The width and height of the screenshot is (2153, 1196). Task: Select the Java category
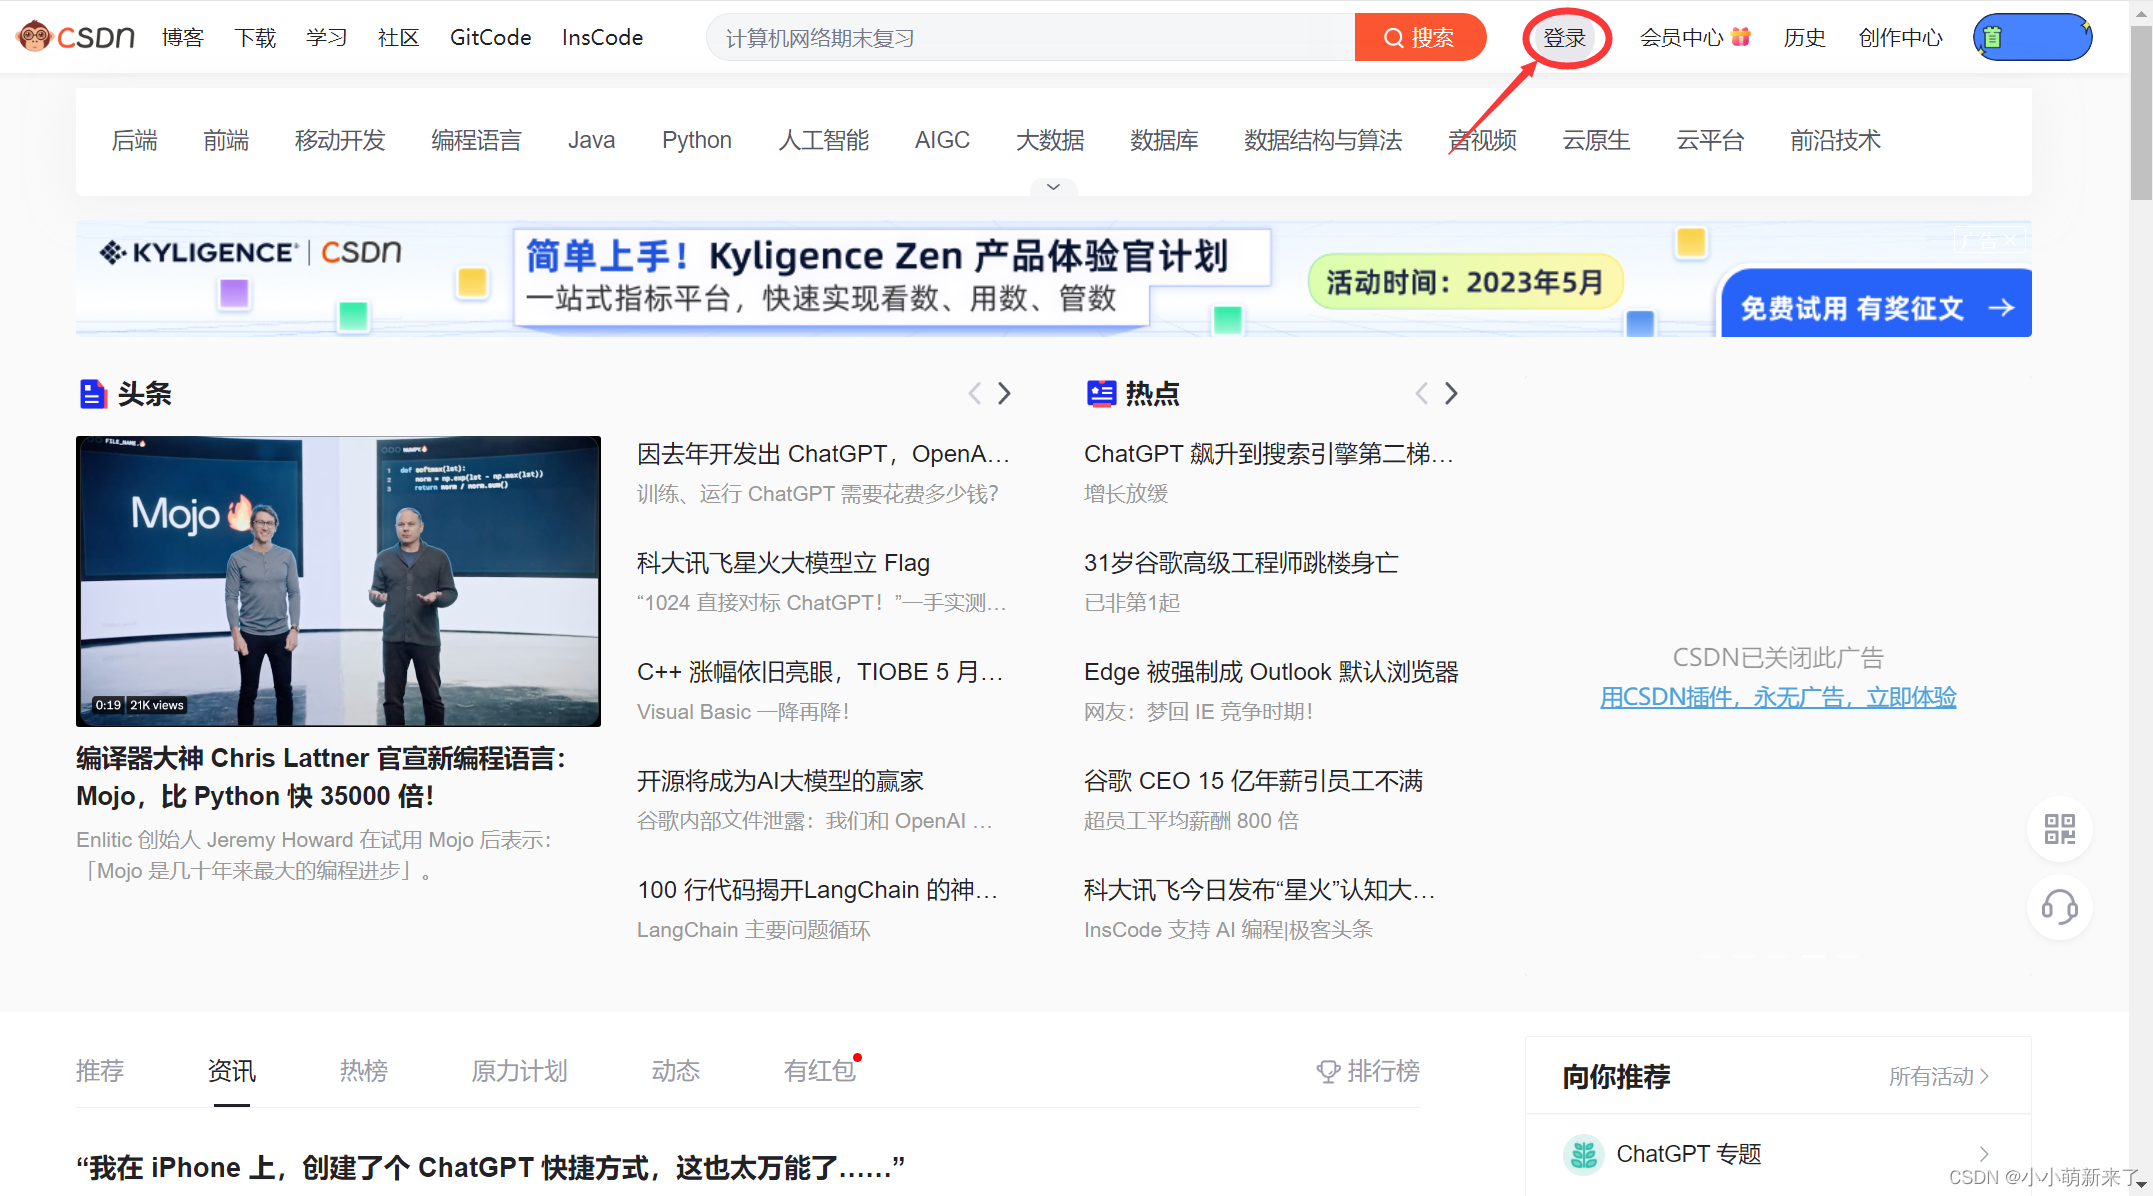592,140
